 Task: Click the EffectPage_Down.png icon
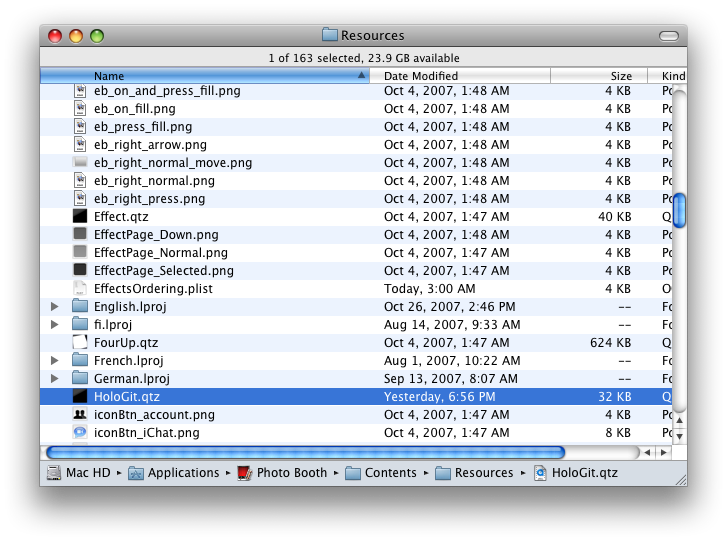pyautogui.click(x=80, y=234)
